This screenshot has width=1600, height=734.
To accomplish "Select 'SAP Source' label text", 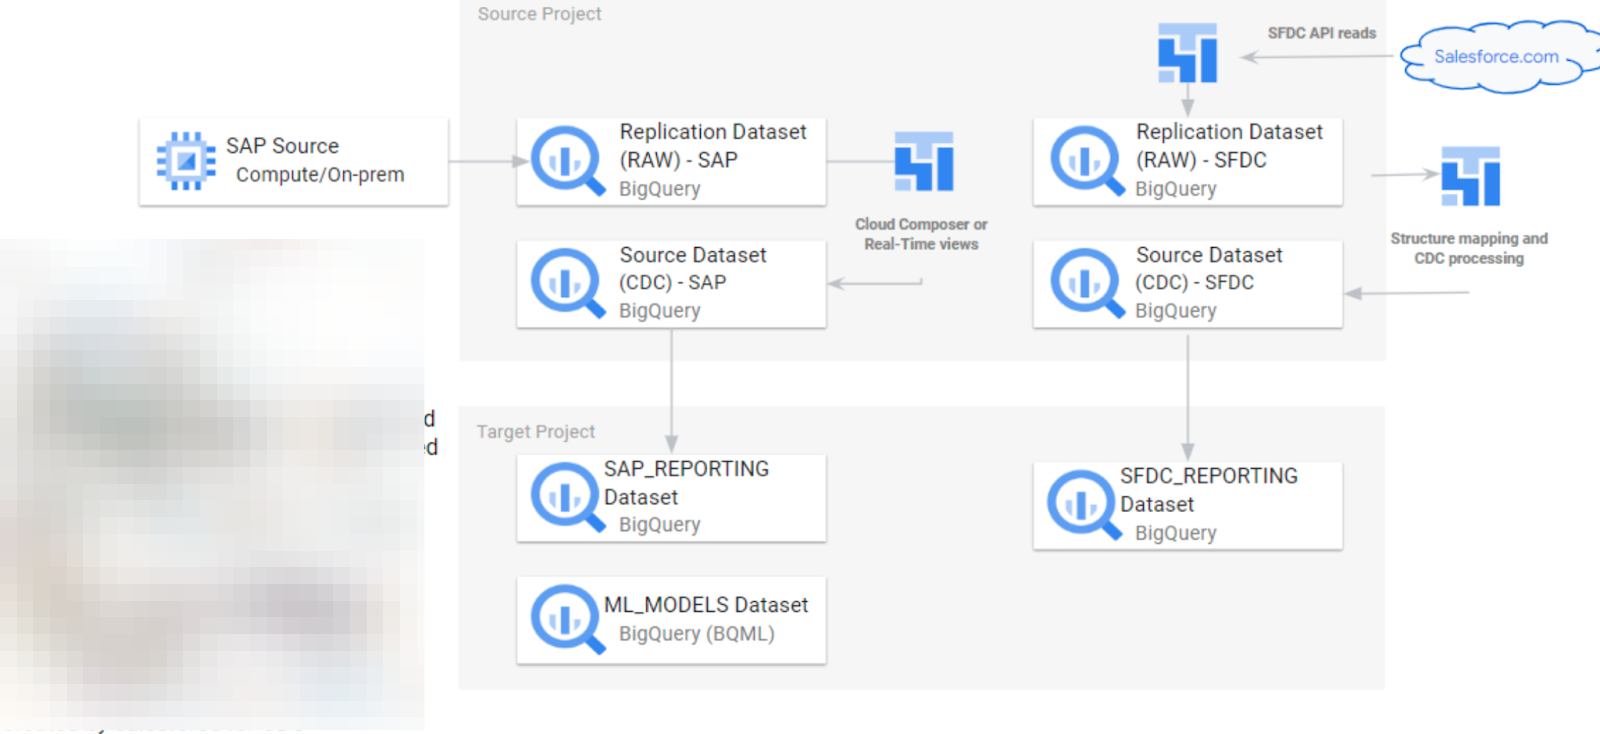I will point(282,146).
